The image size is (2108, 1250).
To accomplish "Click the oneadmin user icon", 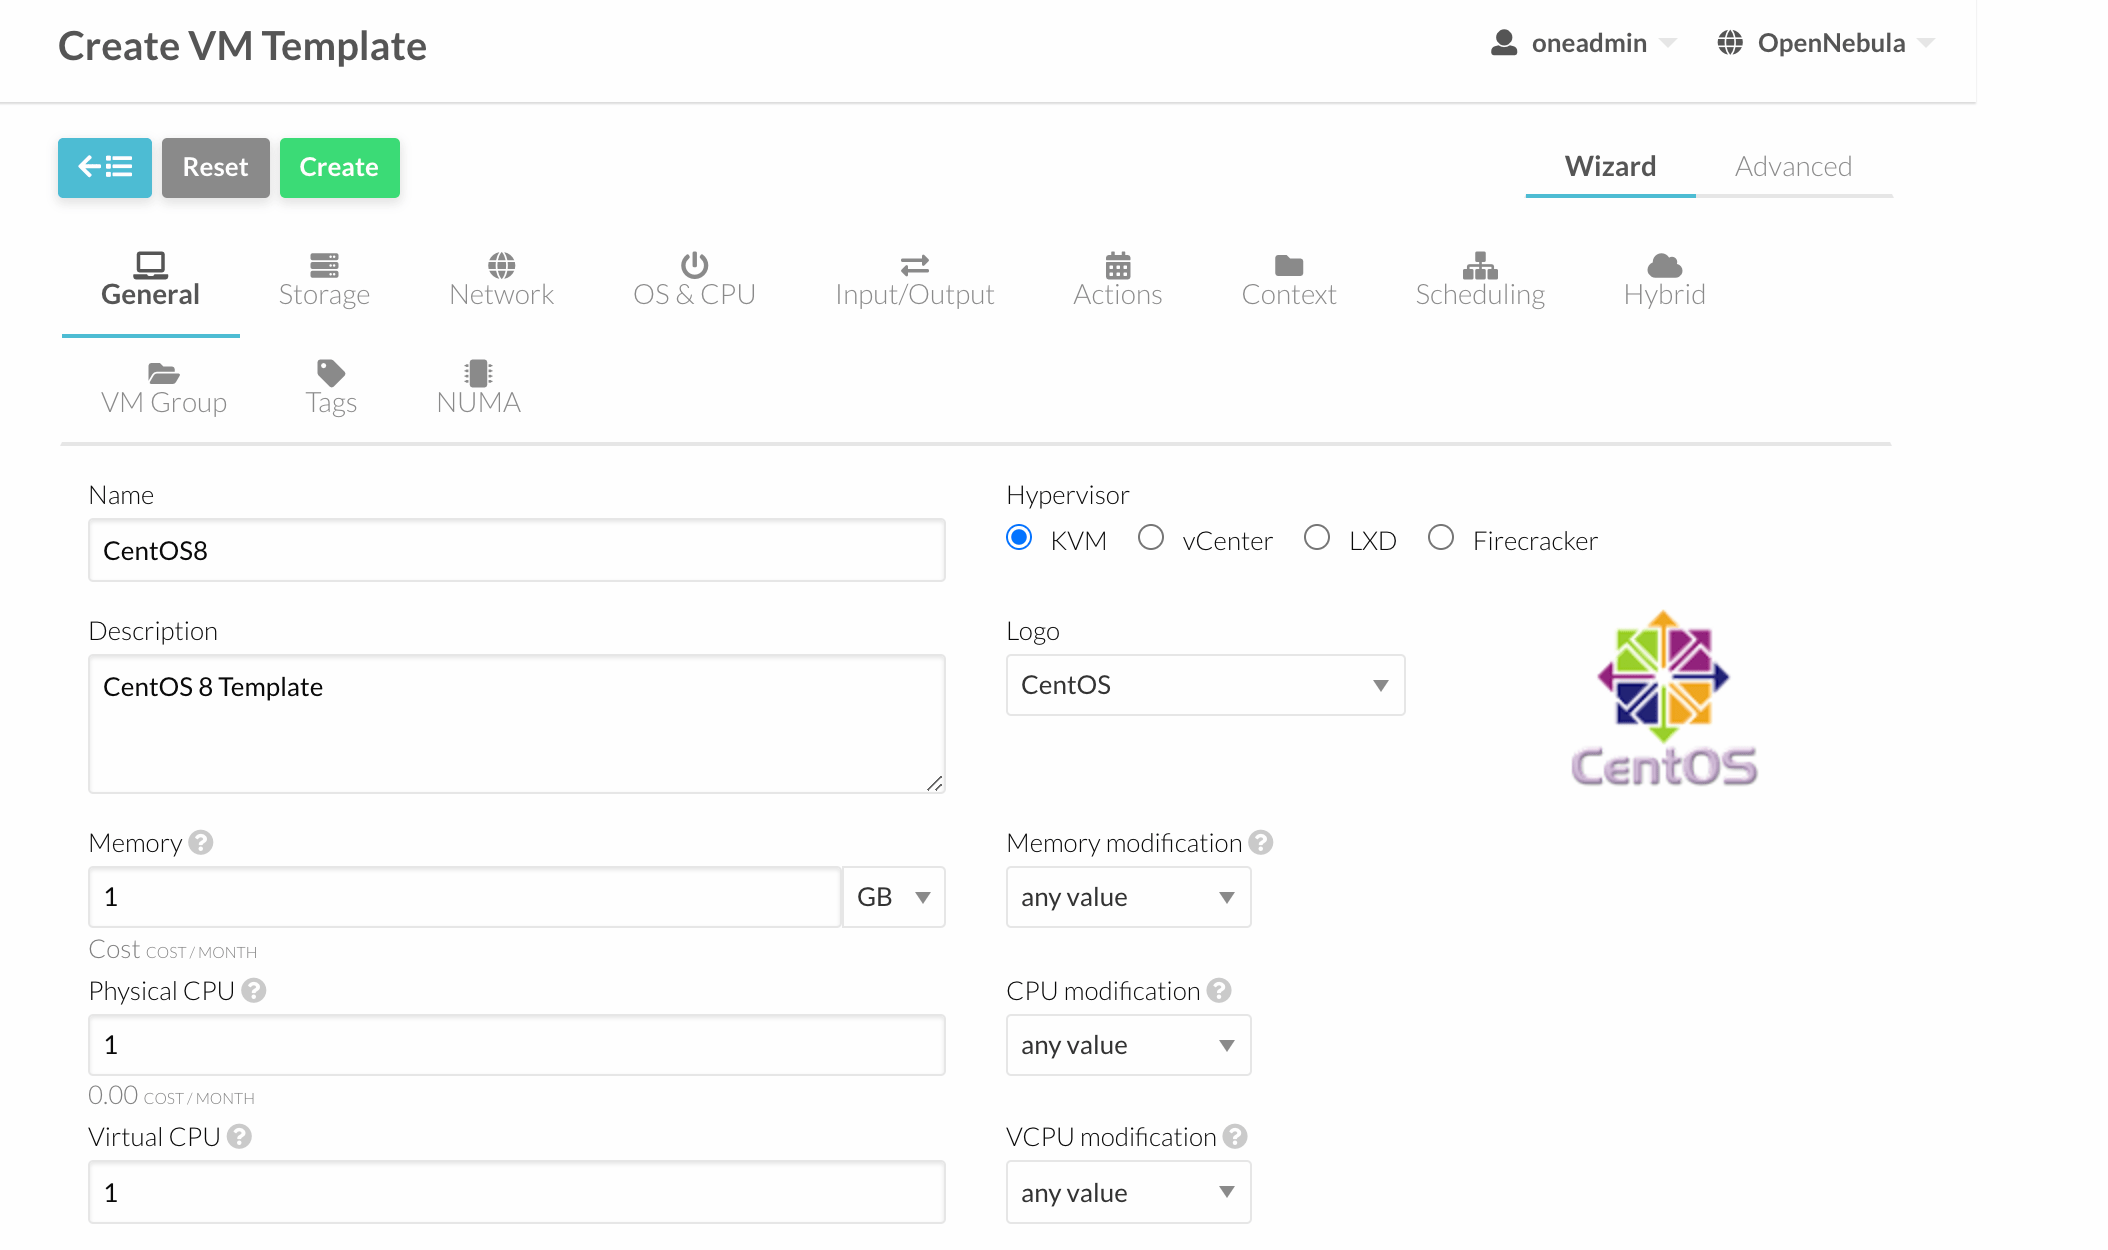I will click(x=1504, y=43).
